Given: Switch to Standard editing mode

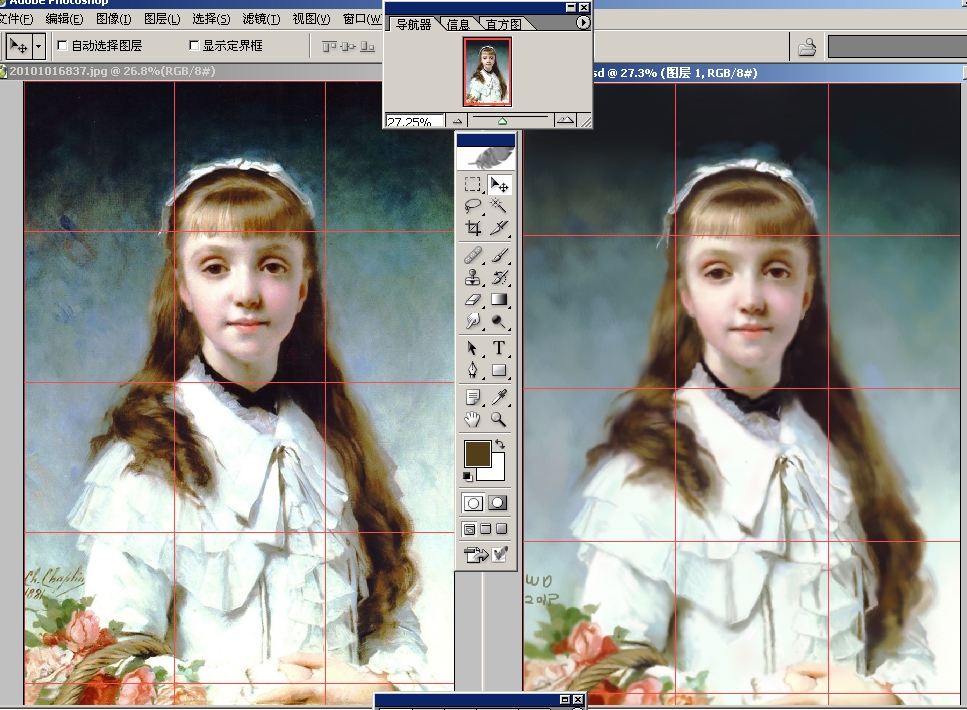Looking at the screenshot, I should [x=473, y=503].
